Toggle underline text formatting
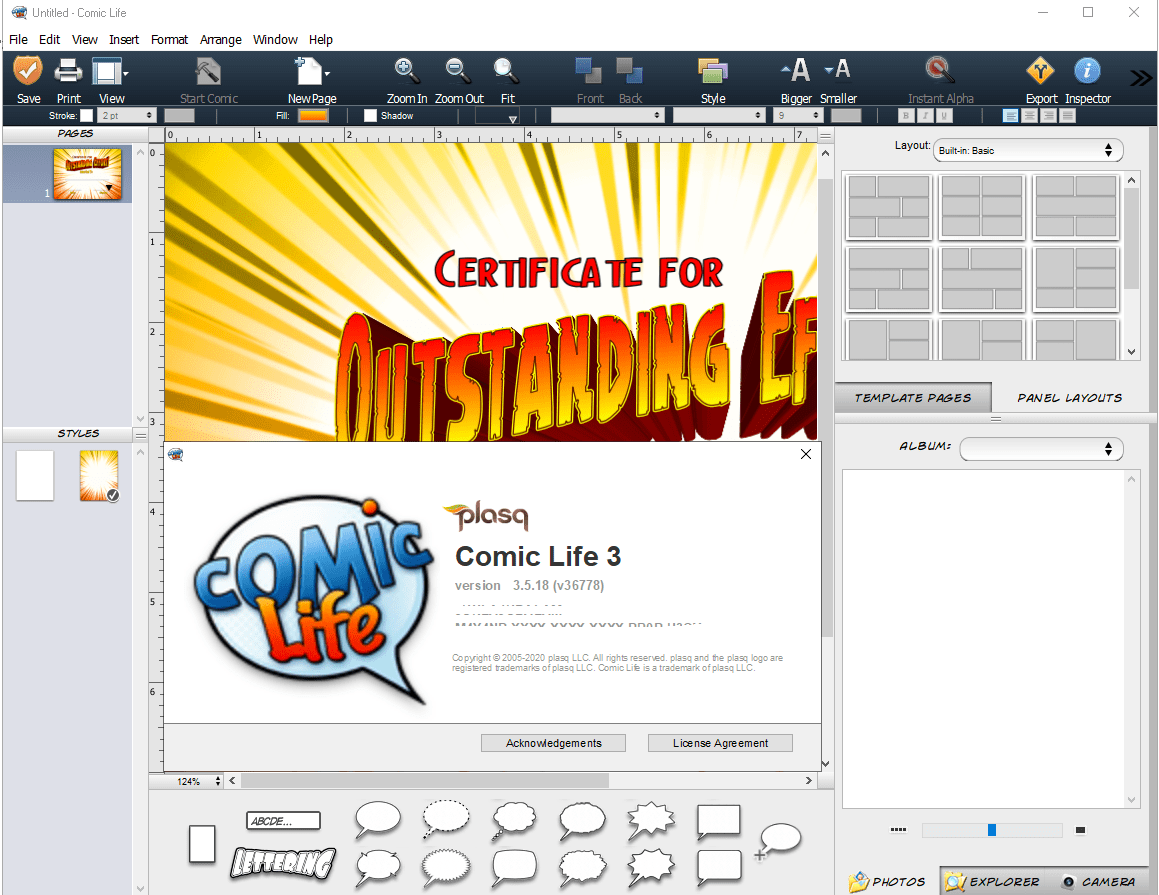 (x=944, y=115)
